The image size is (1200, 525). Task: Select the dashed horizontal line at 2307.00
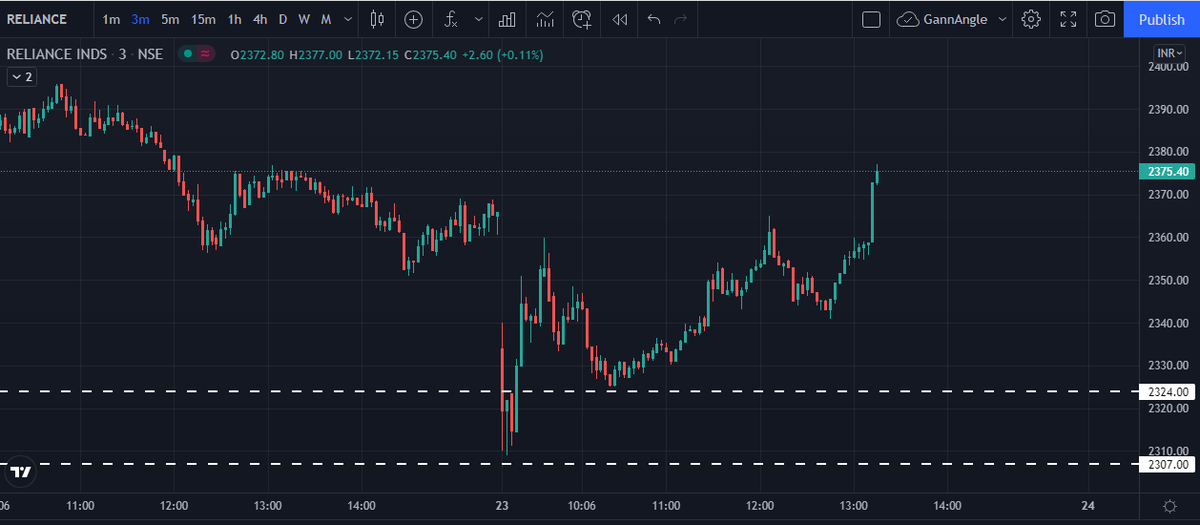[570, 463]
